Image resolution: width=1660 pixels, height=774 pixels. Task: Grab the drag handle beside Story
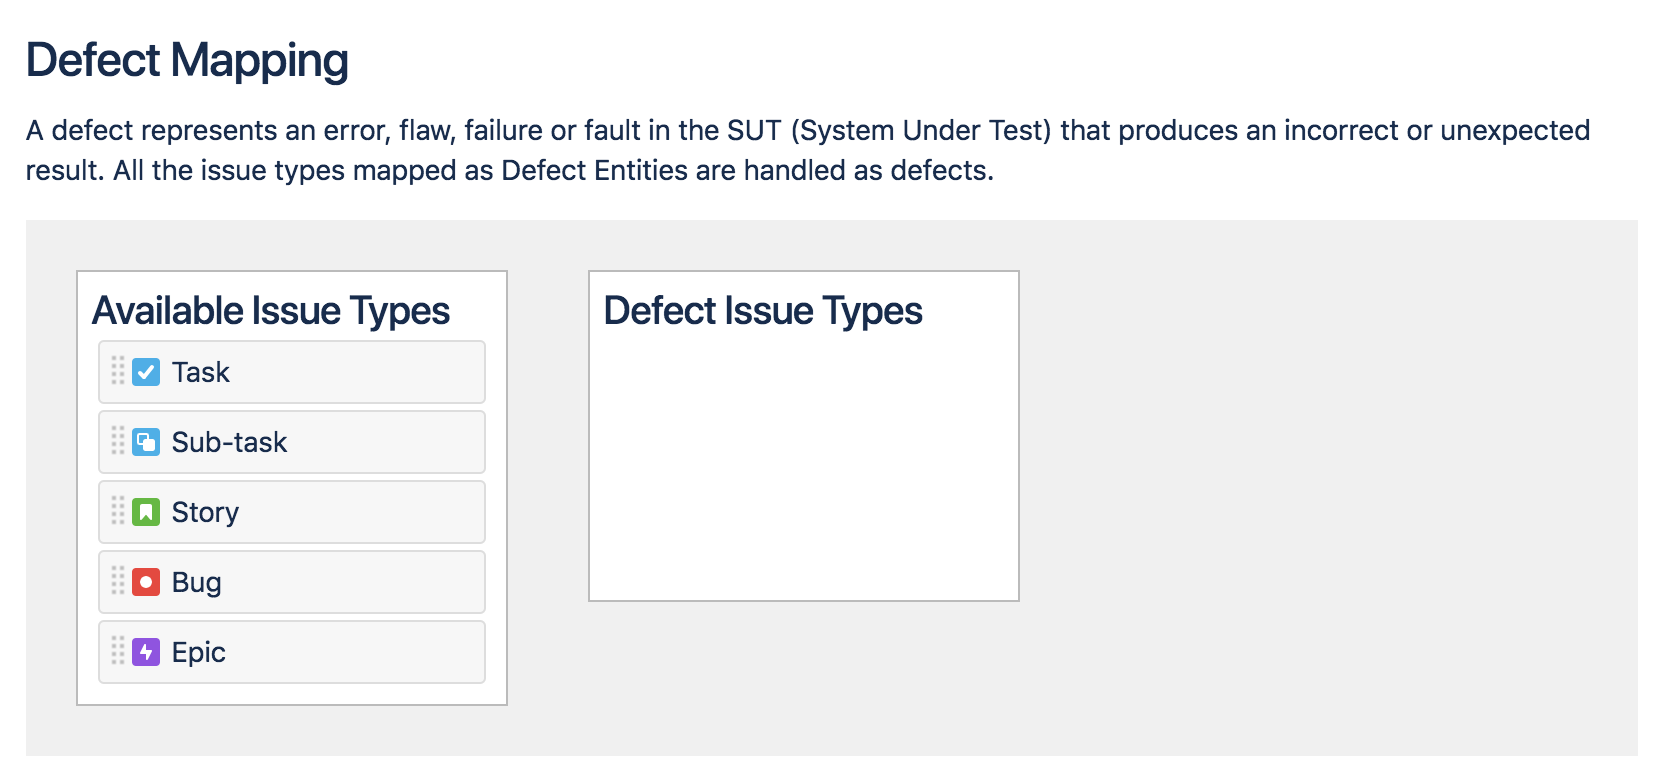point(118,510)
